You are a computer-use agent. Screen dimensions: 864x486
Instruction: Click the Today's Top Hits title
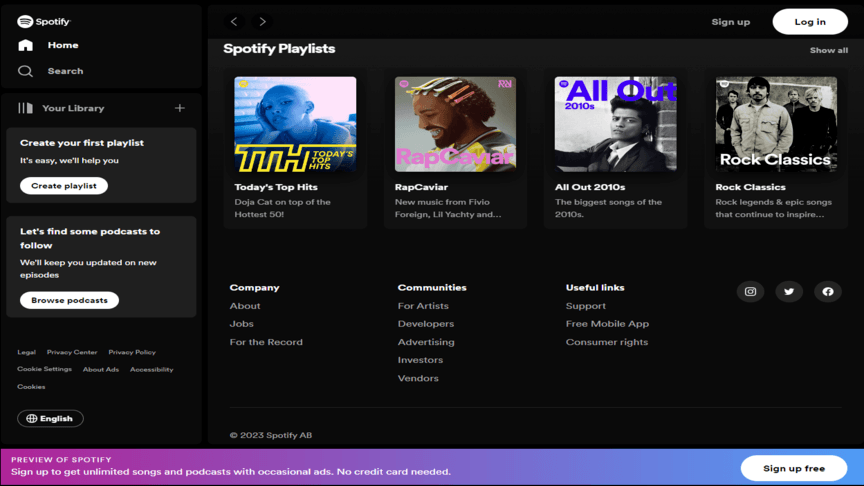coord(276,187)
